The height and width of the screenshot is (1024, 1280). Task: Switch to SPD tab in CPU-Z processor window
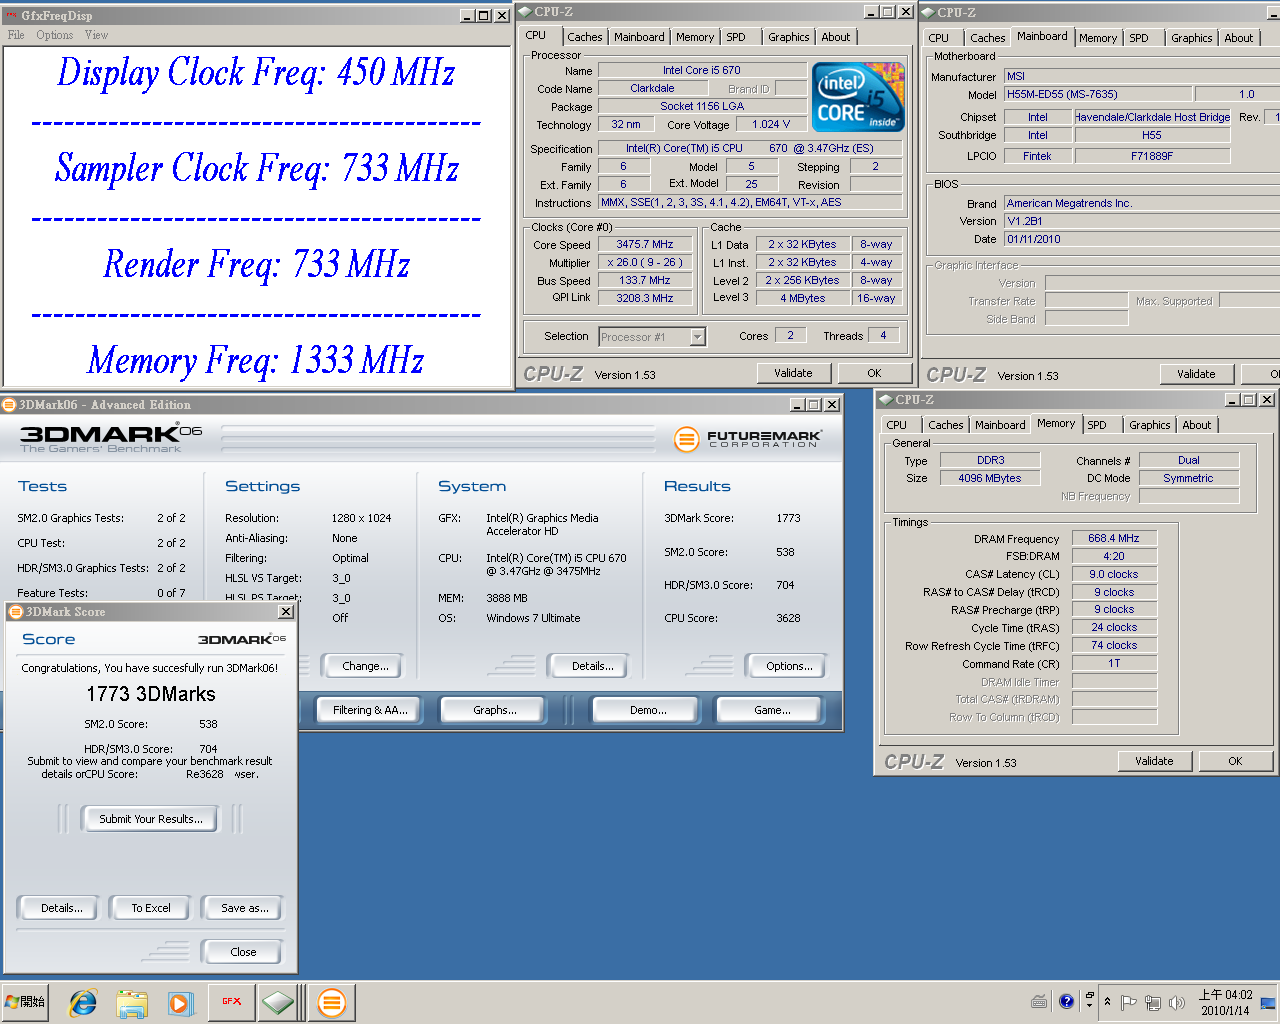pyautogui.click(x=736, y=37)
